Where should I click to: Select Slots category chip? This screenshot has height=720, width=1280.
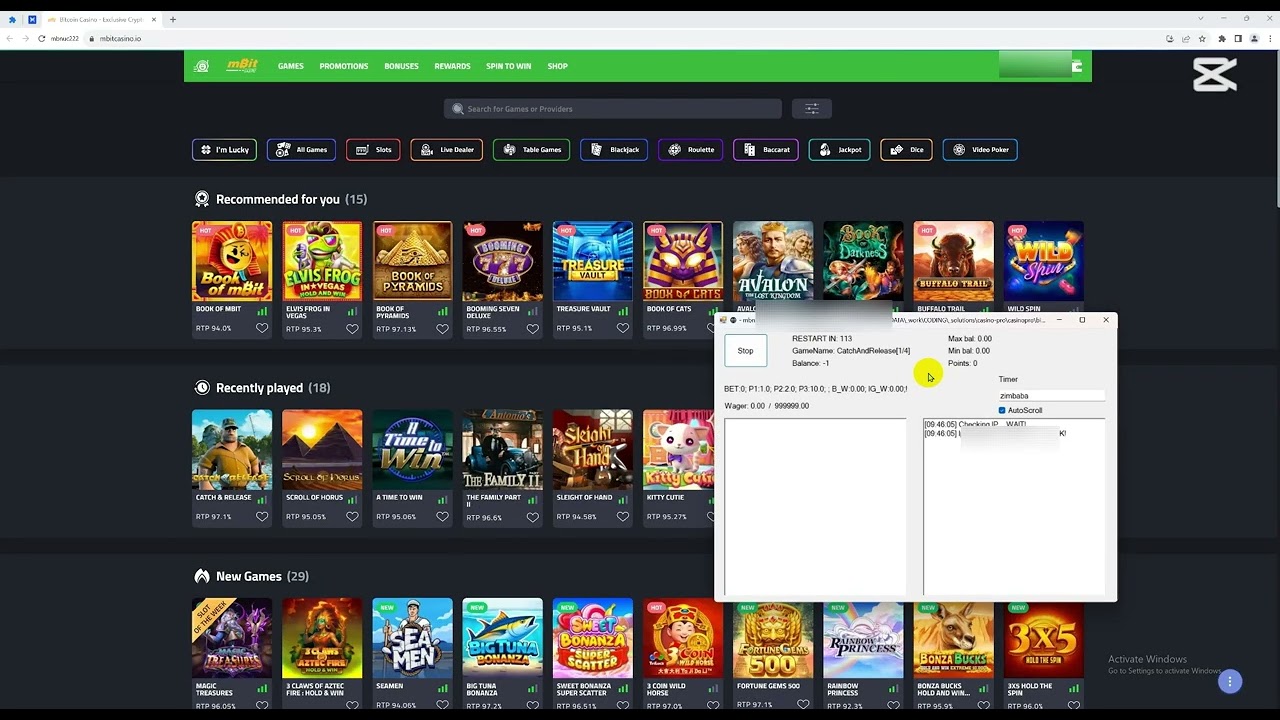pyautogui.click(x=373, y=150)
